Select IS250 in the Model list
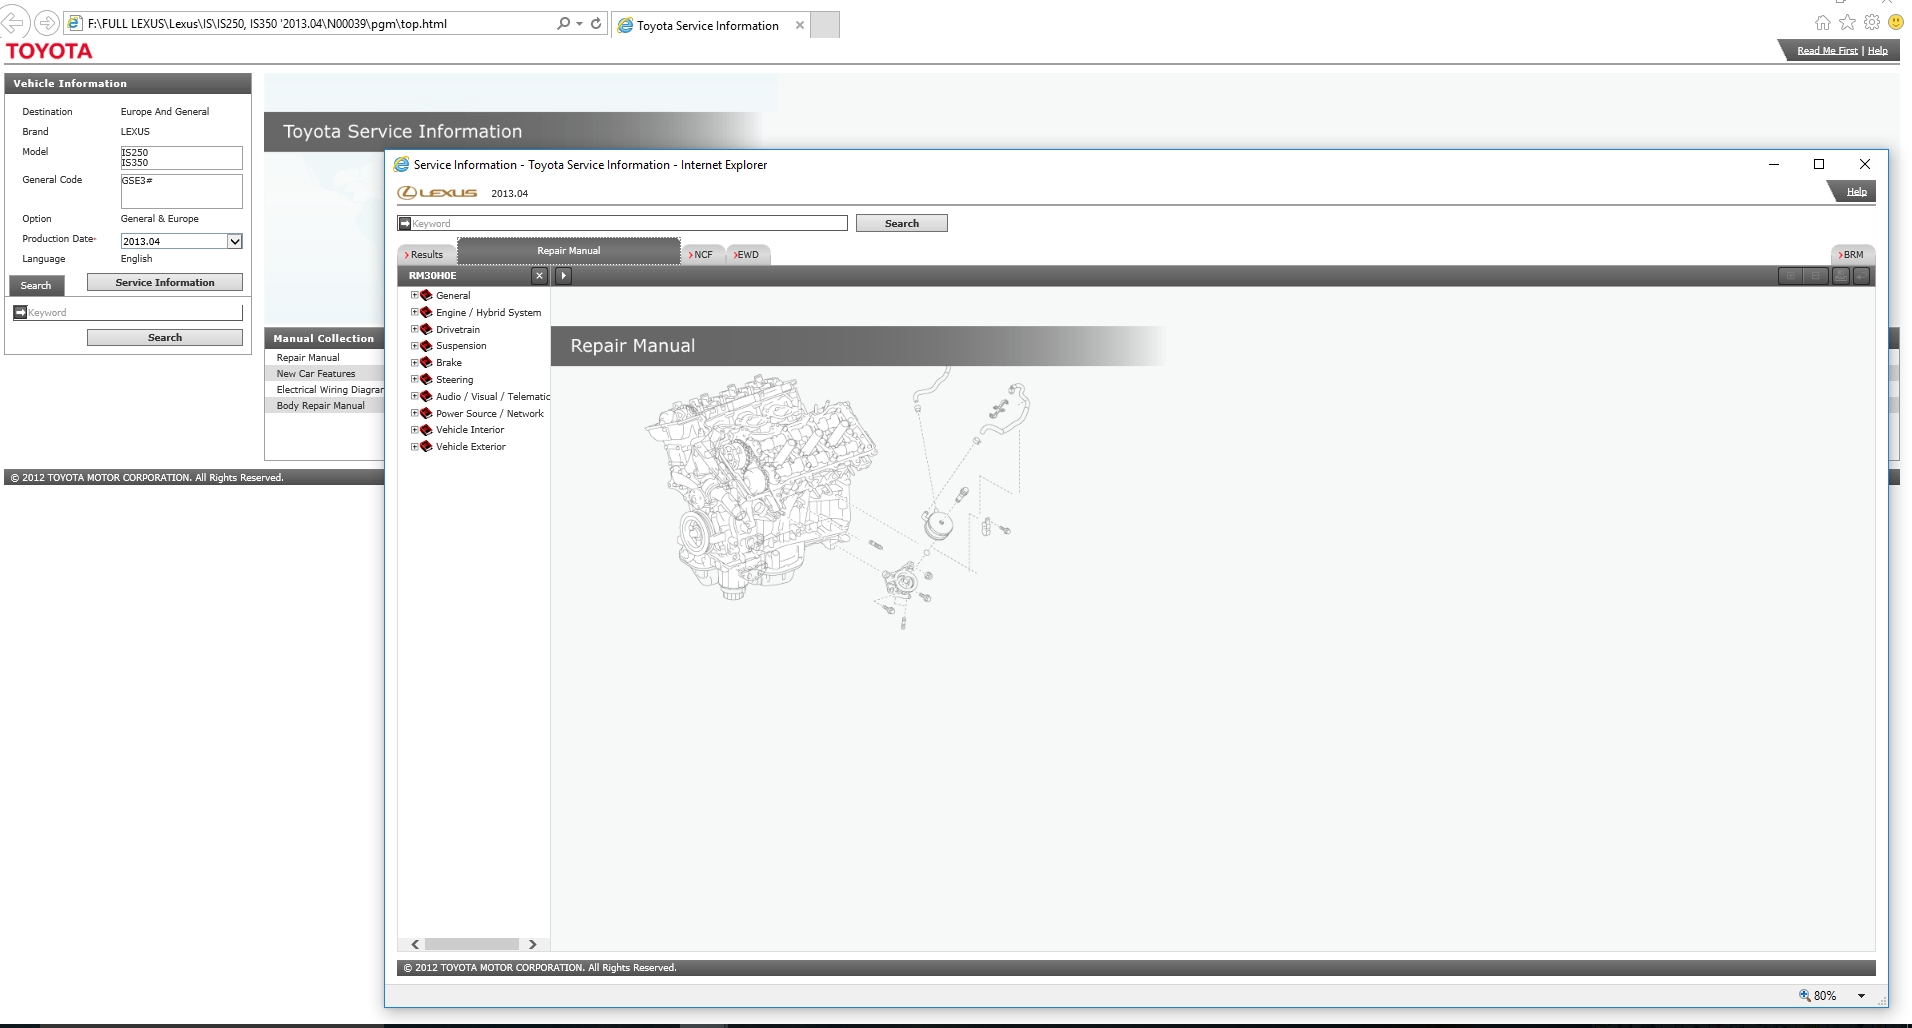 (134, 153)
